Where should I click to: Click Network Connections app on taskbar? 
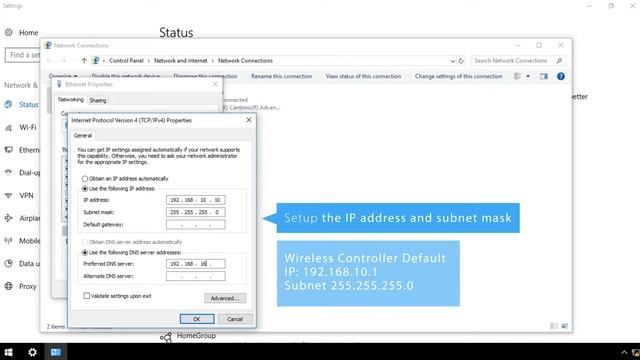56,352
